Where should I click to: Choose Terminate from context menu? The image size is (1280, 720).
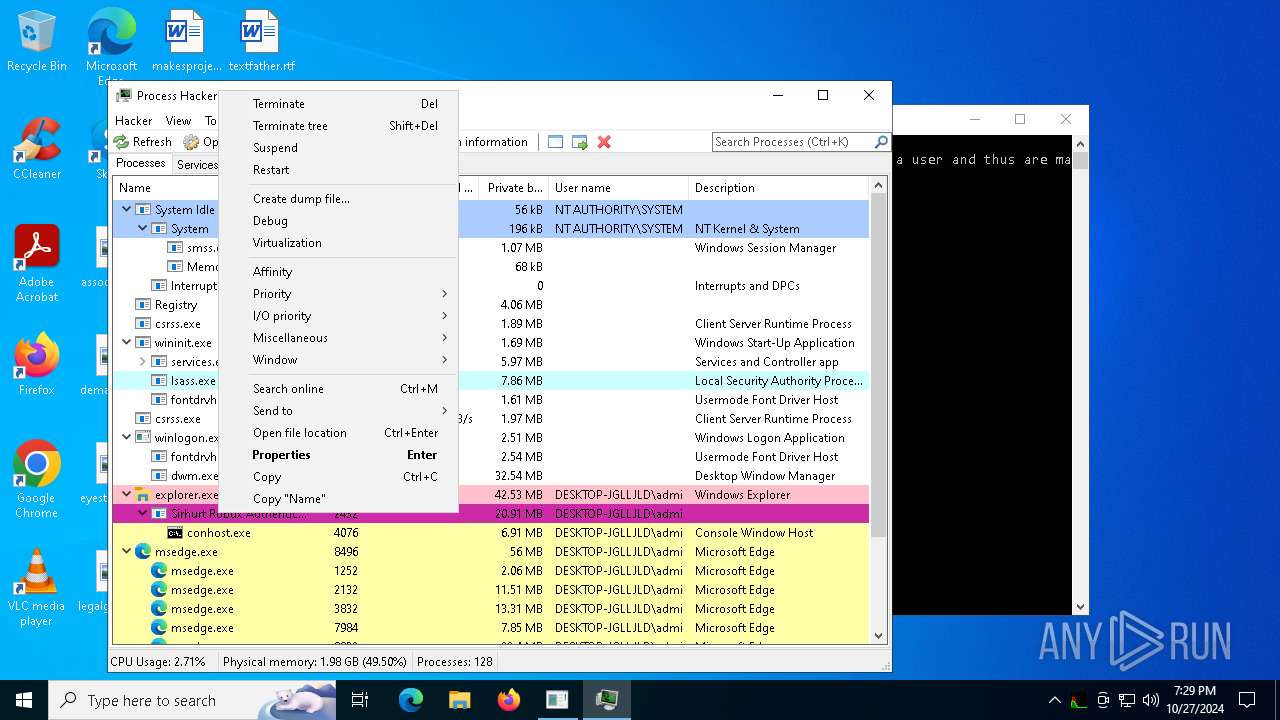pyautogui.click(x=338, y=104)
